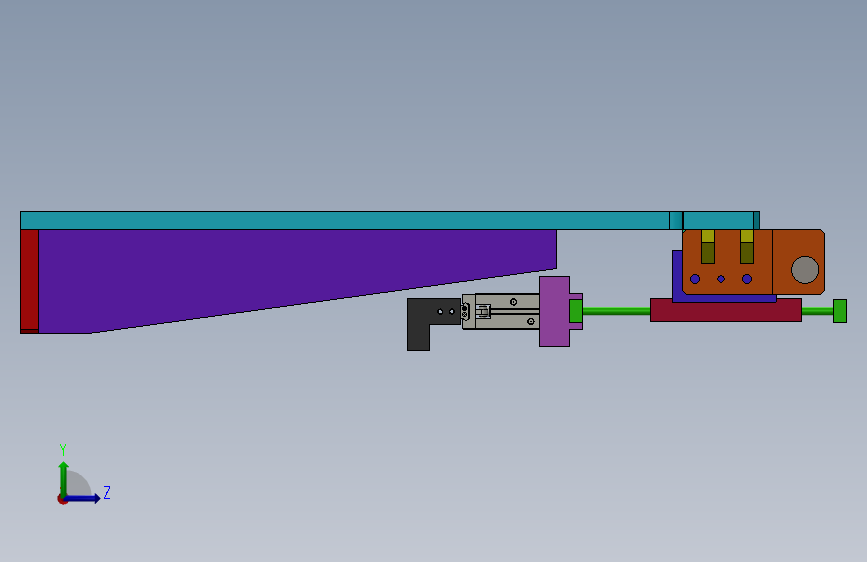Select the green nut at the magenta block
This screenshot has height=562, width=867.
point(576,311)
